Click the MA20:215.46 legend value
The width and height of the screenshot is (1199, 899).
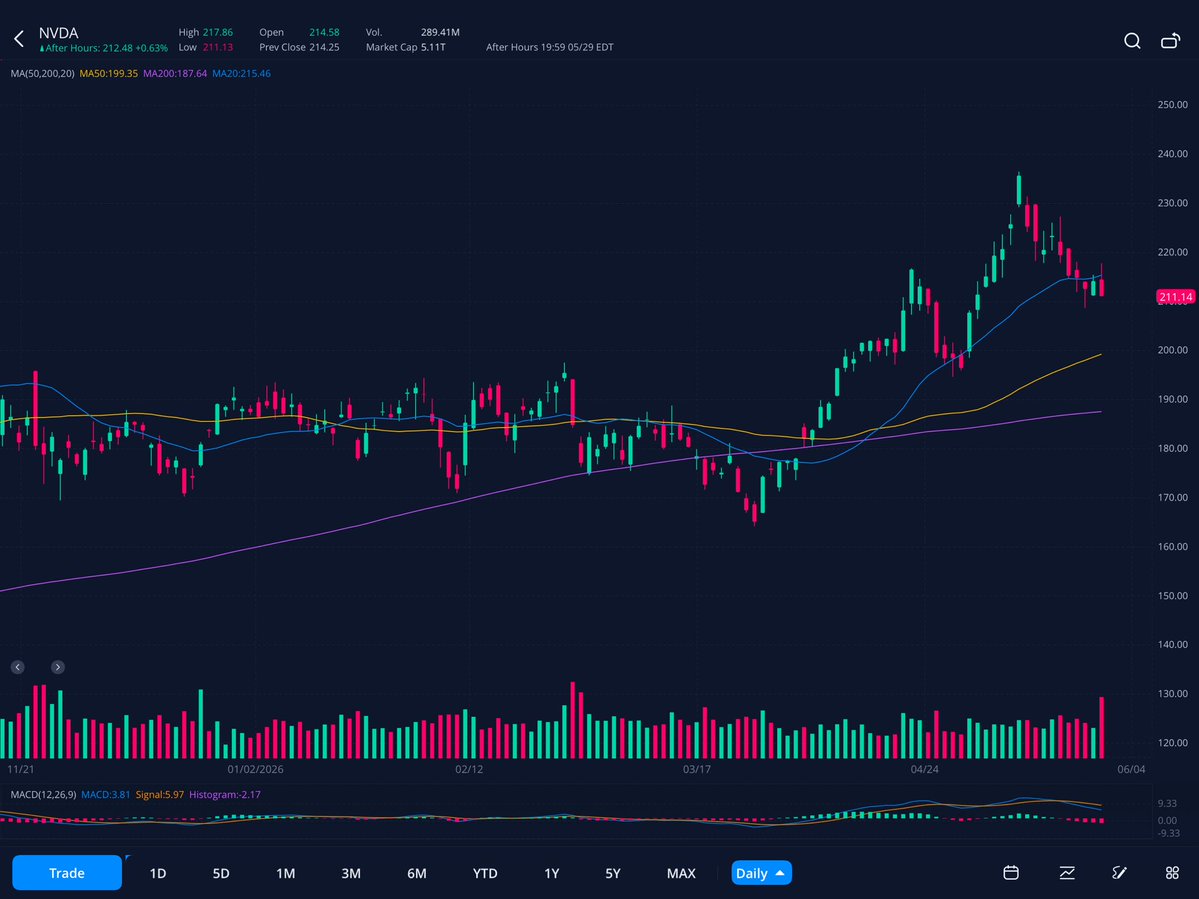[241, 73]
